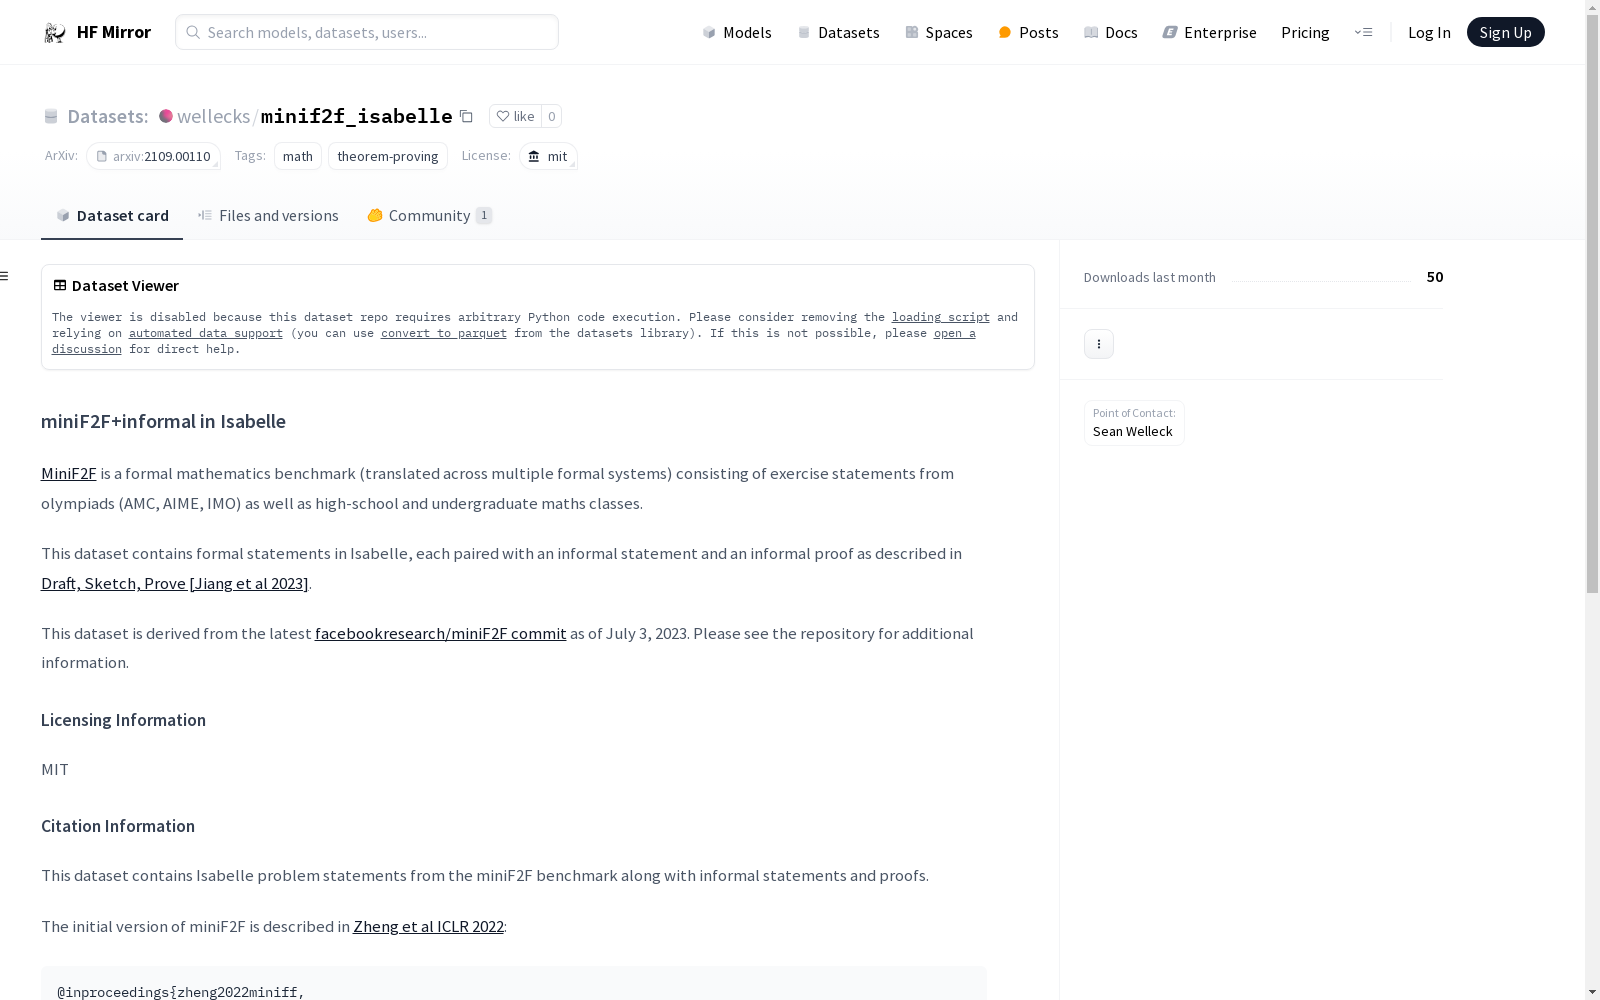Open the mit license tag
The height and width of the screenshot is (1000, 1600).
coord(548,156)
